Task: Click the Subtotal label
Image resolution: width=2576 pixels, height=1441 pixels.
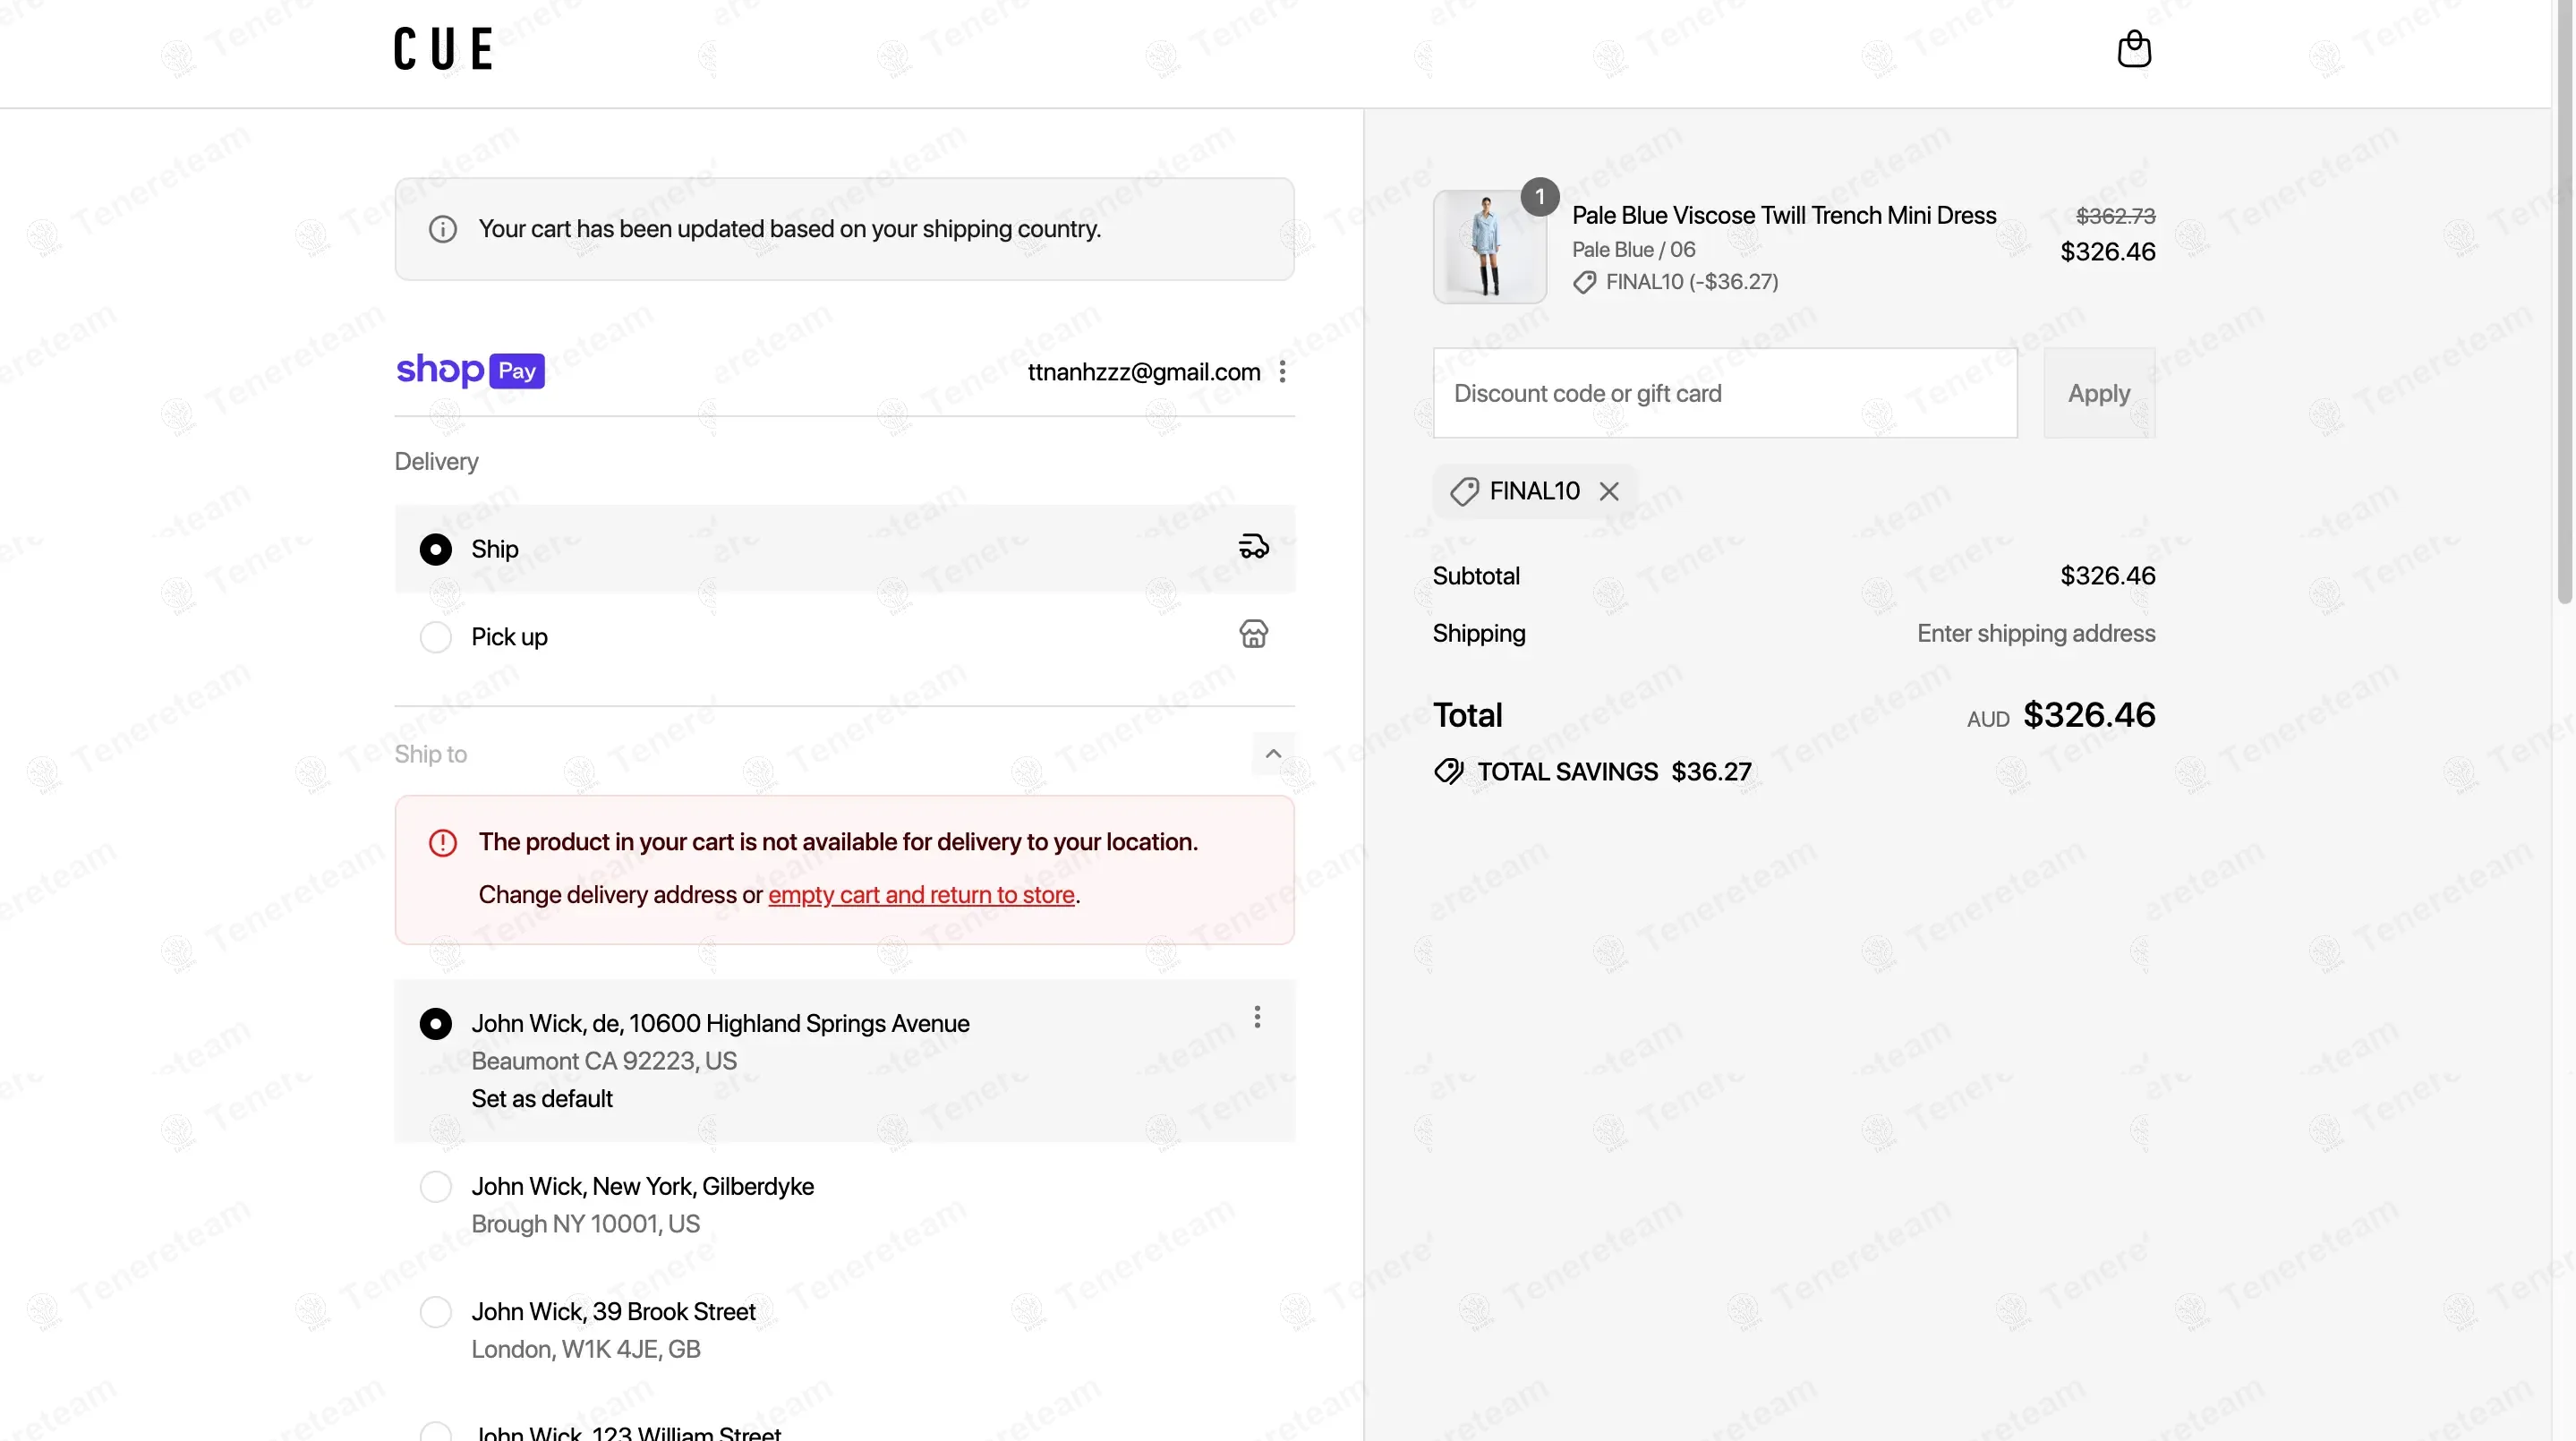Action: point(1476,576)
